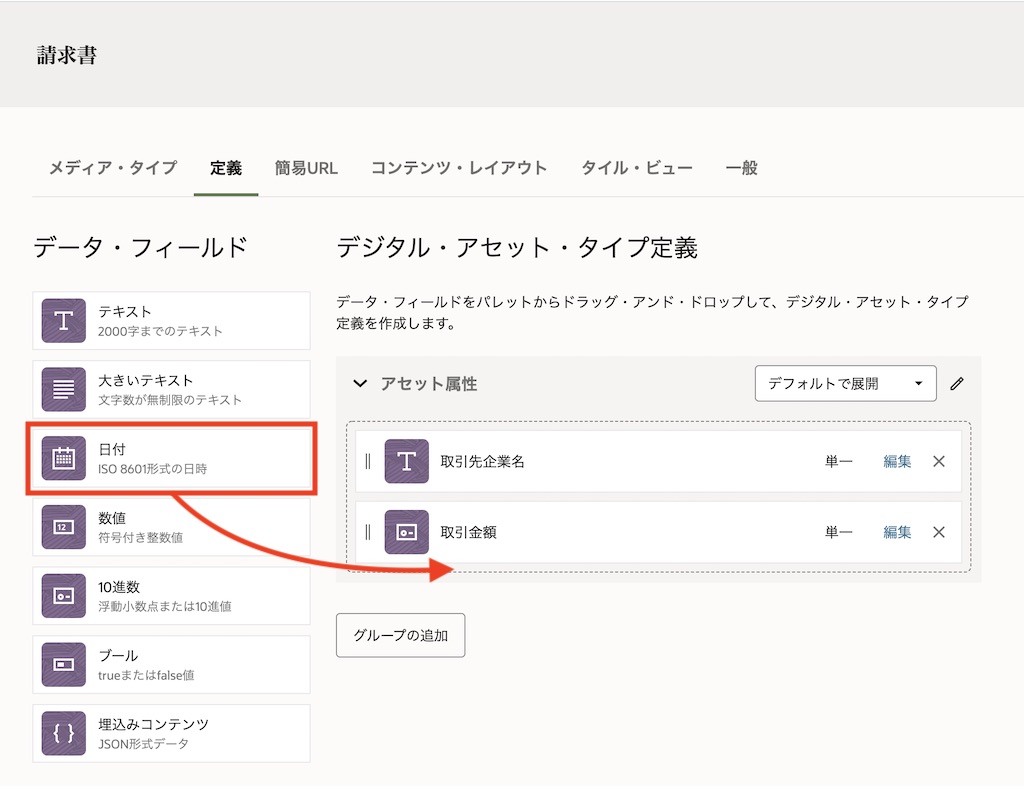This screenshot has width=1024, height=786.
Task: Select the 10進数 decimal field icon
Action: [64, 596]
